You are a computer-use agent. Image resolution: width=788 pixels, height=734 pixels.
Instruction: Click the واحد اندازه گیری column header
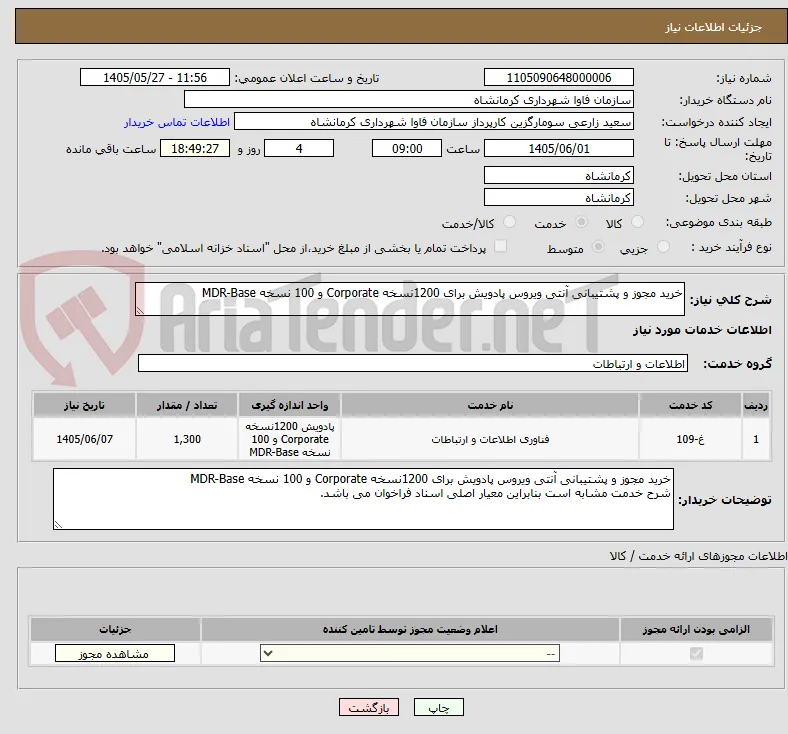pos(289,405)
